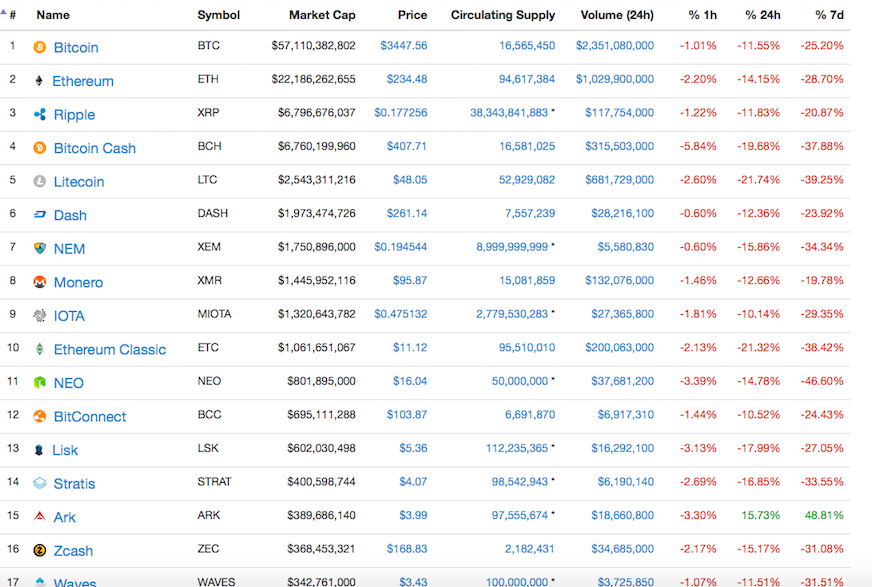Click the Zcash logo icon

tap(39, 550)
